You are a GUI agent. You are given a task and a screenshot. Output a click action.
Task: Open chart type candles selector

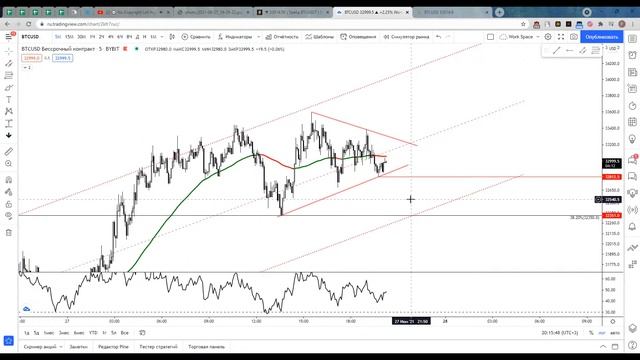[172, 37]
